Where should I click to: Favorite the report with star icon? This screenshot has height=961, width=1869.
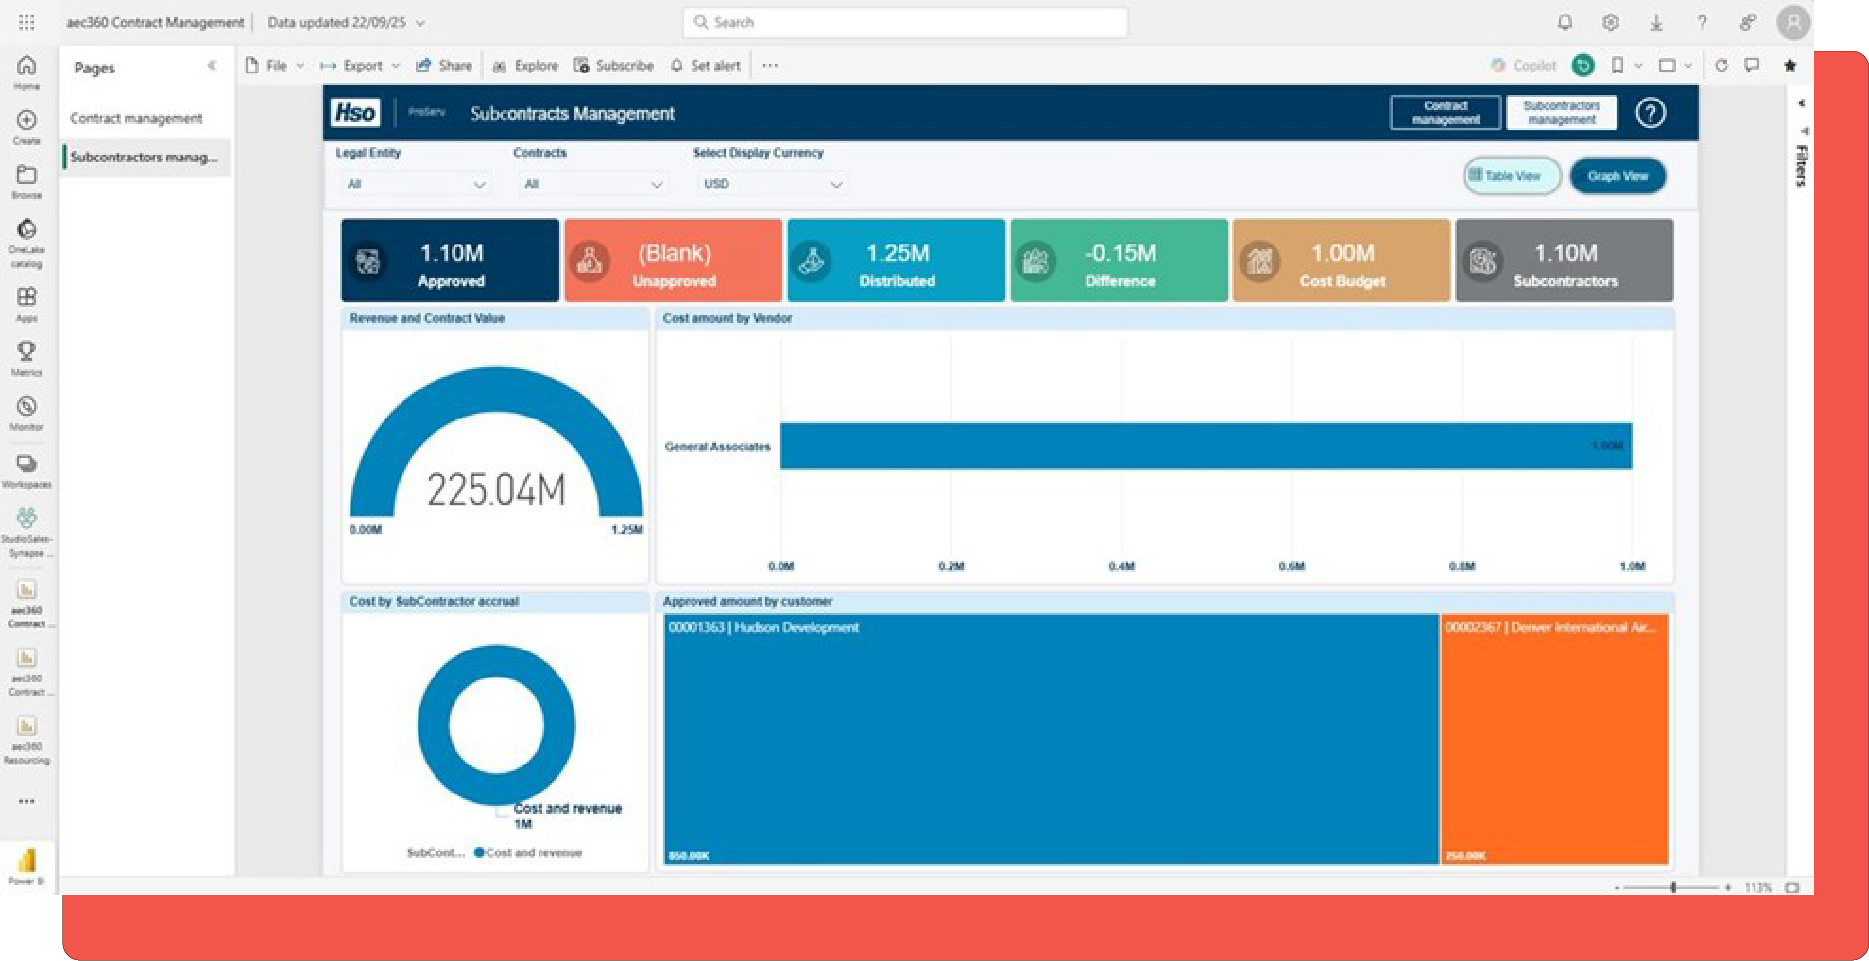[1790, 66]
